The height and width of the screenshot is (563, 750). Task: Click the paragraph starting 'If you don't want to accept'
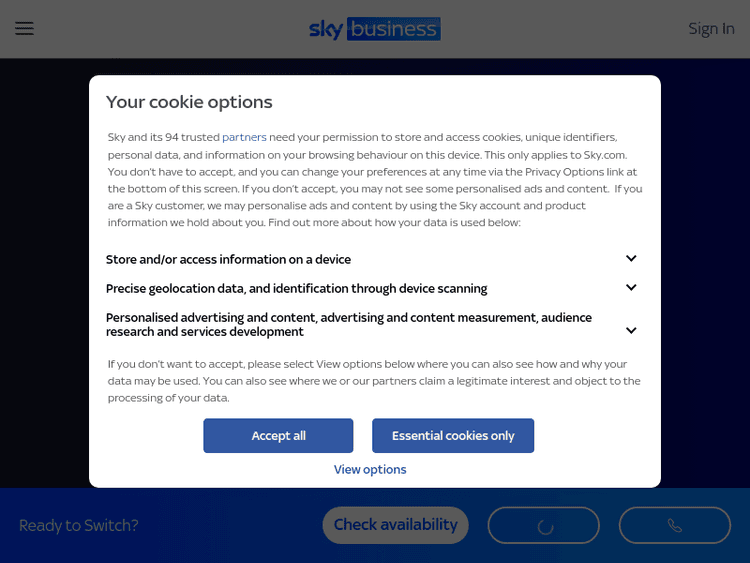(x=374, y=381)
